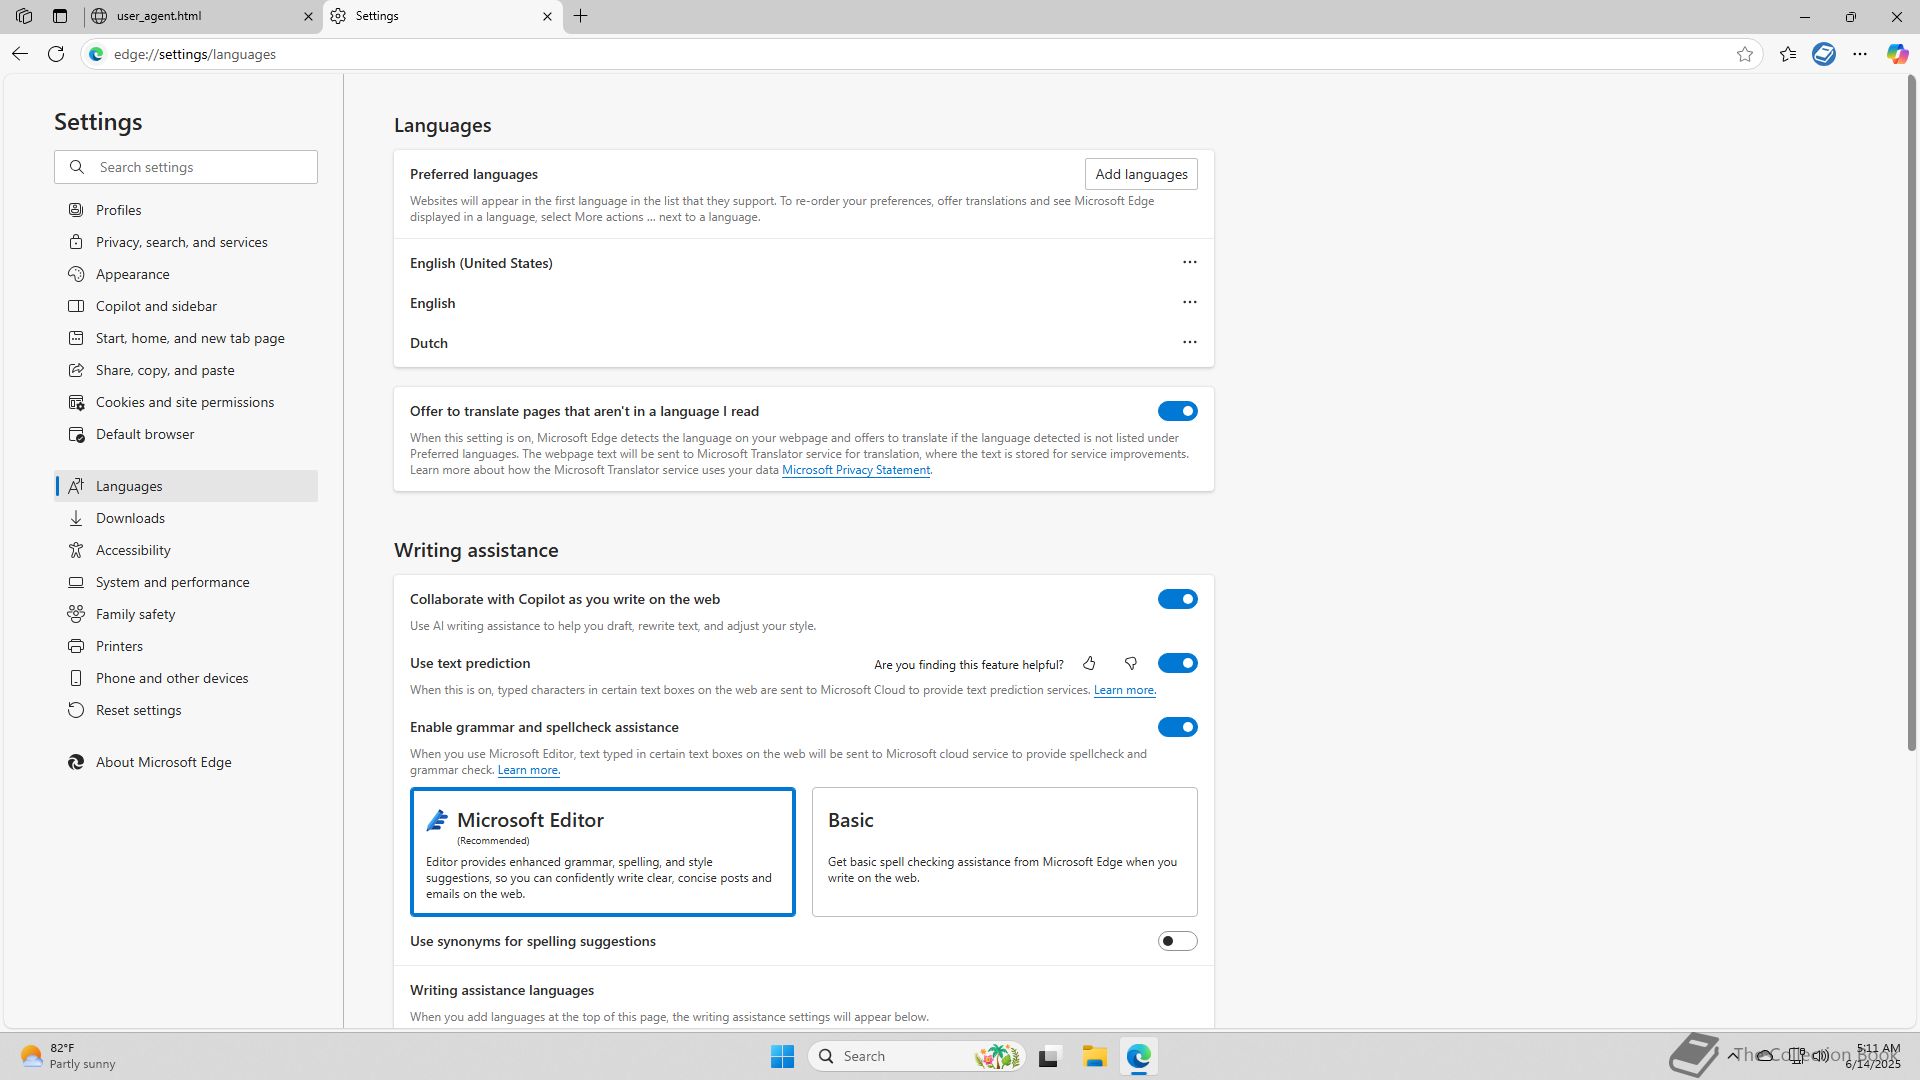Click the Add languages button
This screenshot has width=1920, height=1080.
[1141, 174]
